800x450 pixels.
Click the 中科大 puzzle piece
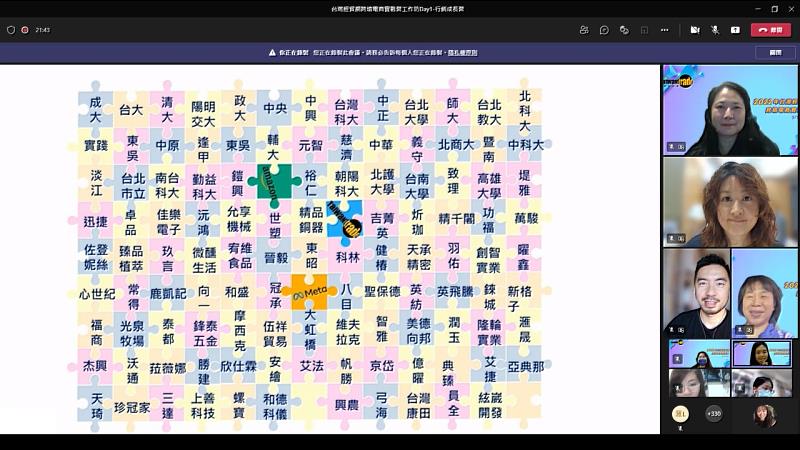pos(526,145)
